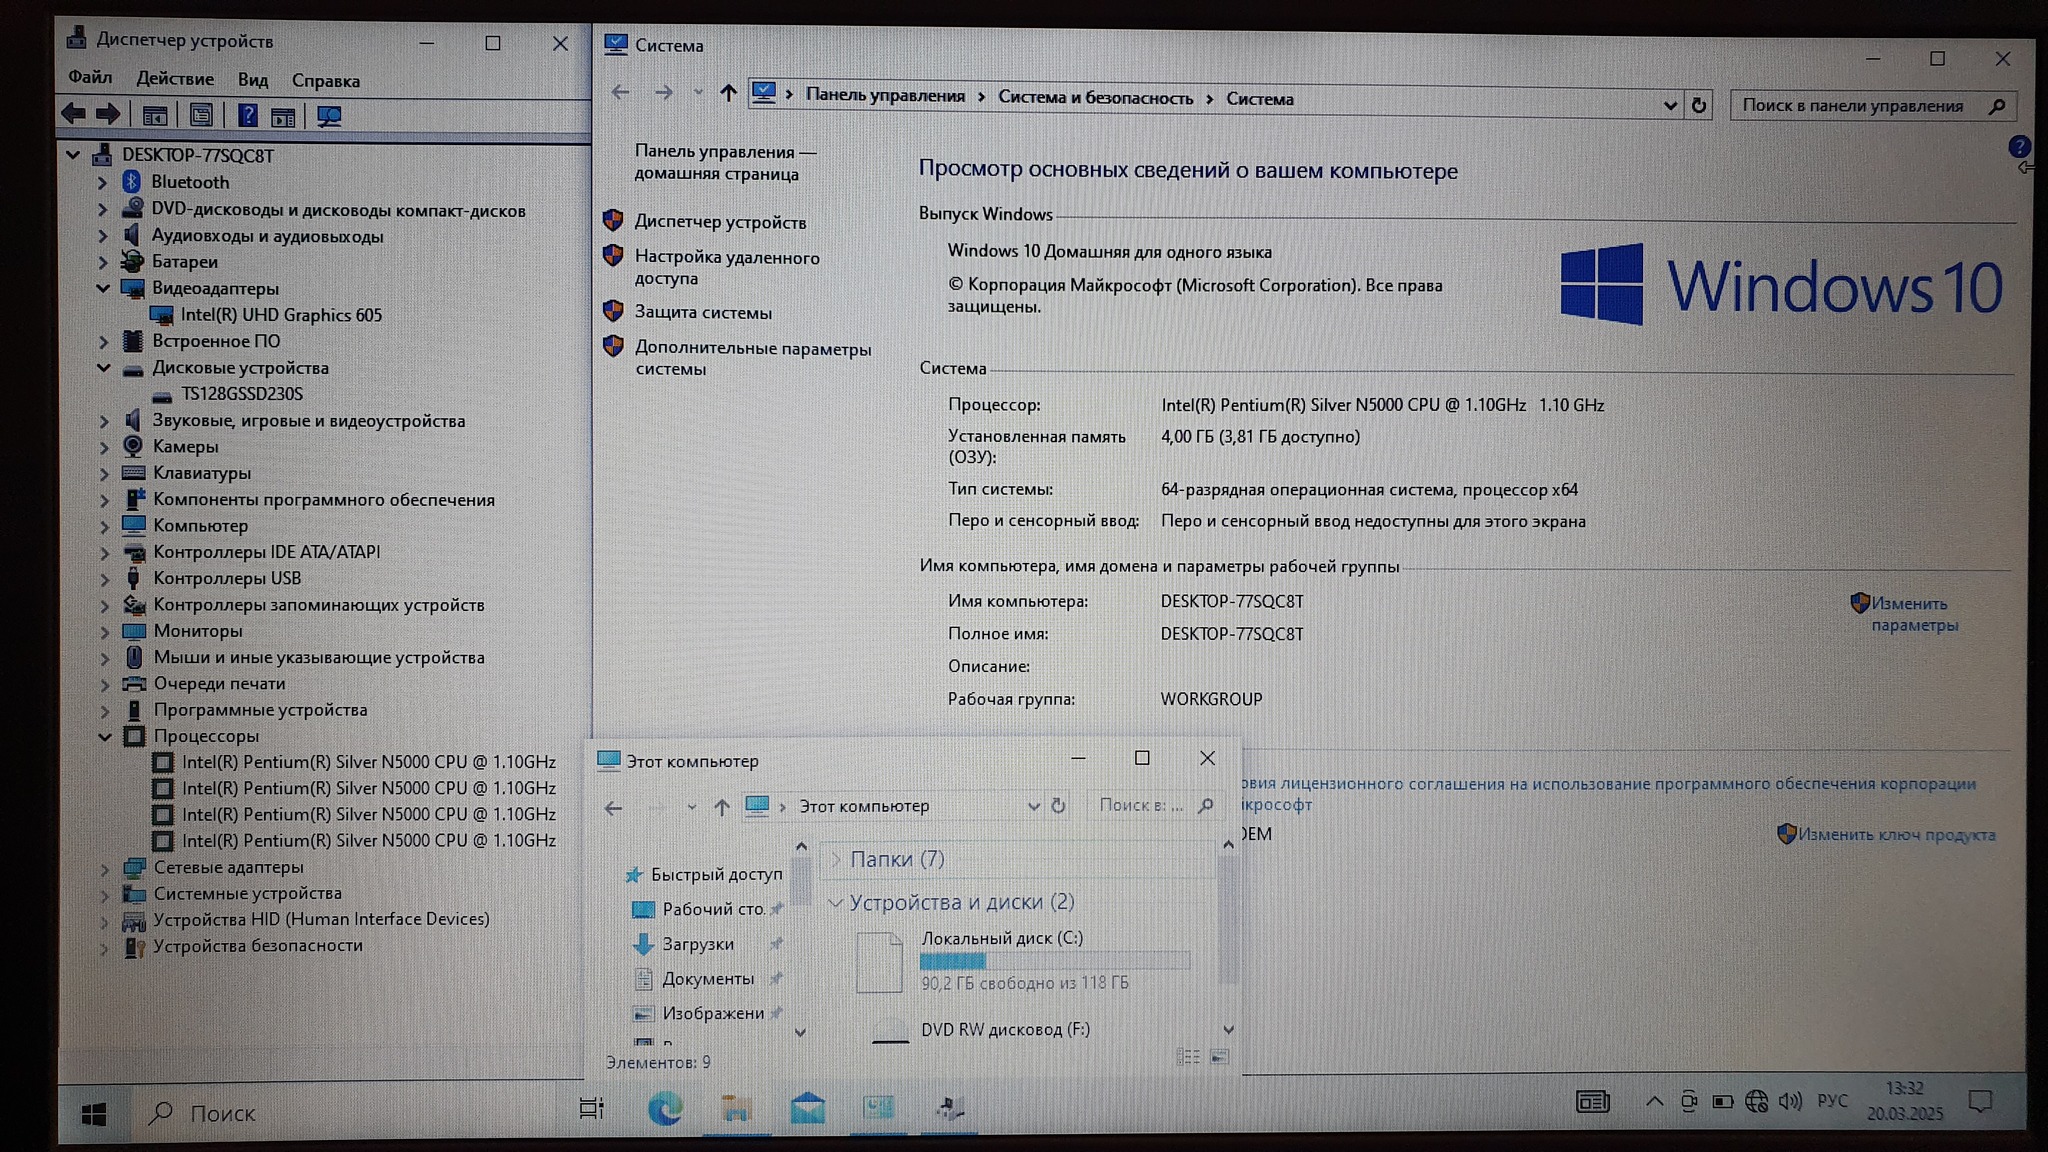Collapse the Процессоры tree node

click(104, 737)
